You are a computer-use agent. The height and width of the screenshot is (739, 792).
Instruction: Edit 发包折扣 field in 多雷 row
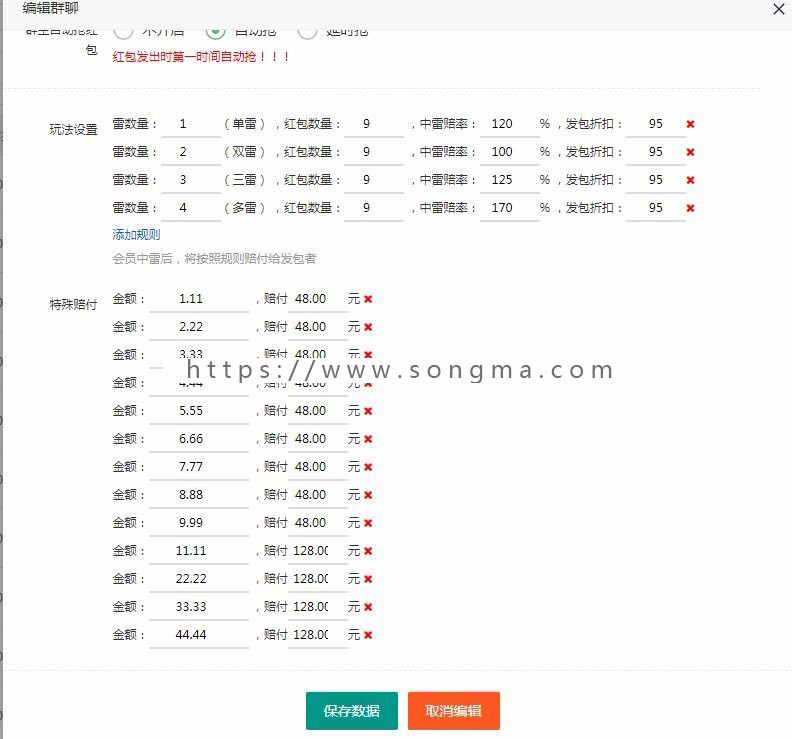point(656,208)
